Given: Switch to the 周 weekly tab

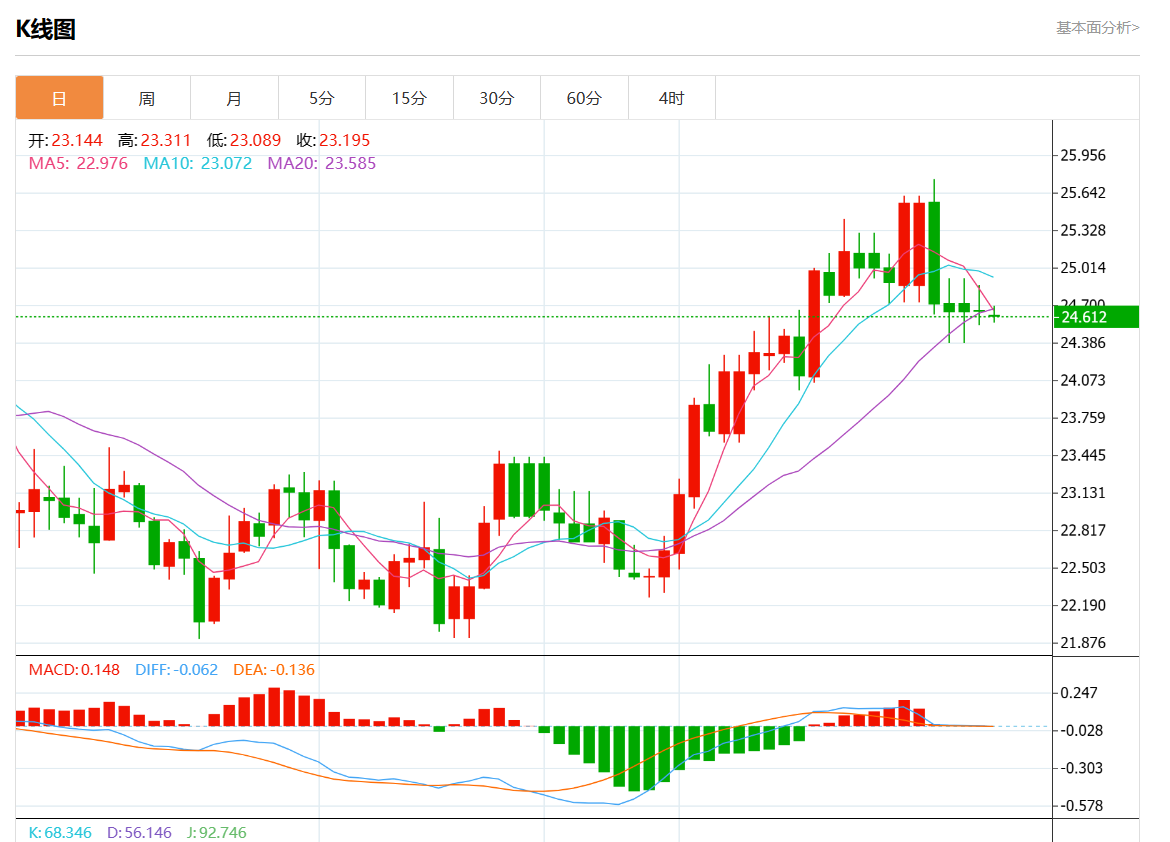Looking at the screenshot, I should pos(146,98).
